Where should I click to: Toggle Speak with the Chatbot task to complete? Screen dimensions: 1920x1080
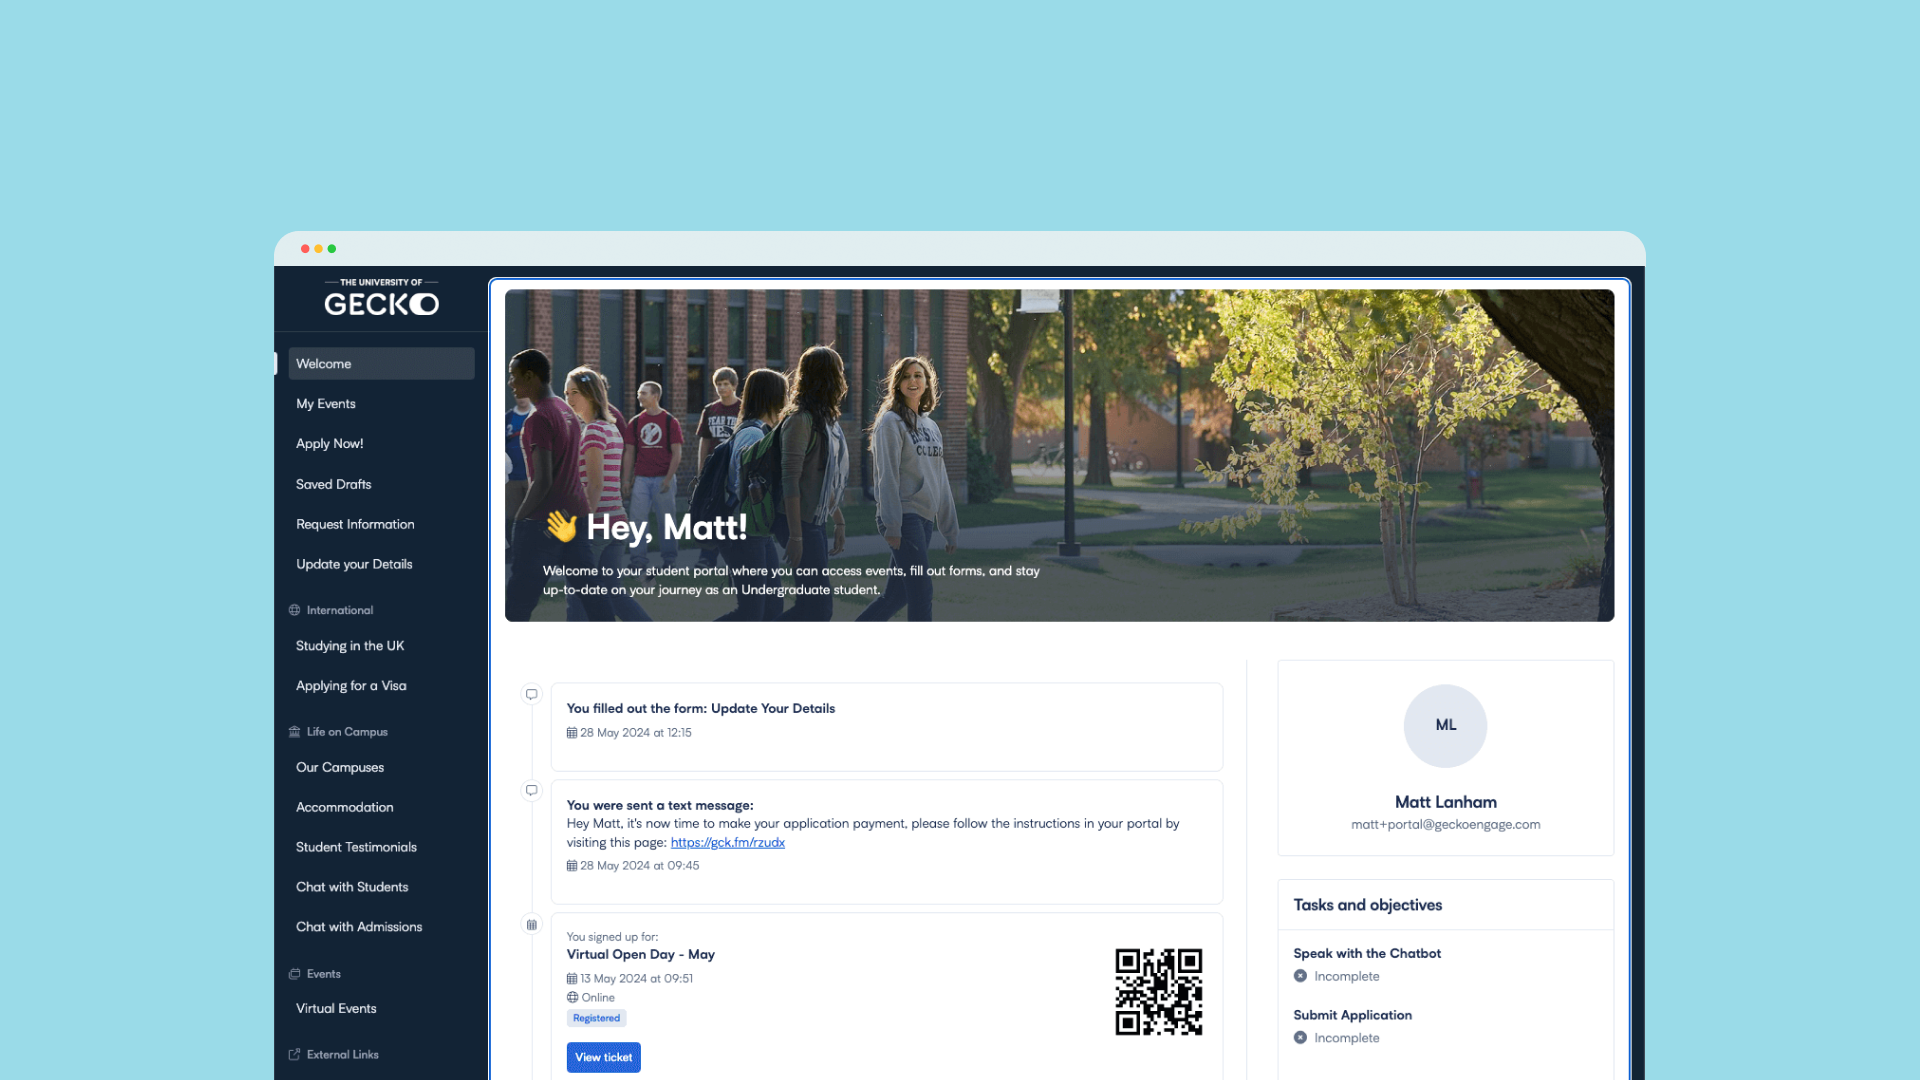(x=1300, y=975)
